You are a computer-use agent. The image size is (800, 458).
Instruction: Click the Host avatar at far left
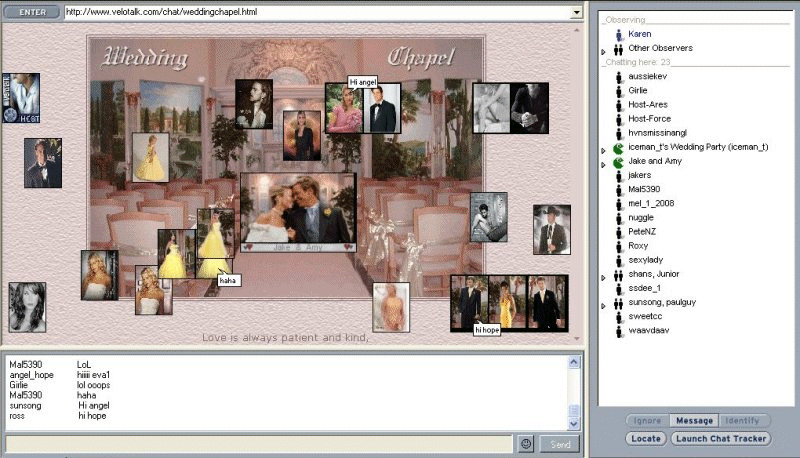21,98
